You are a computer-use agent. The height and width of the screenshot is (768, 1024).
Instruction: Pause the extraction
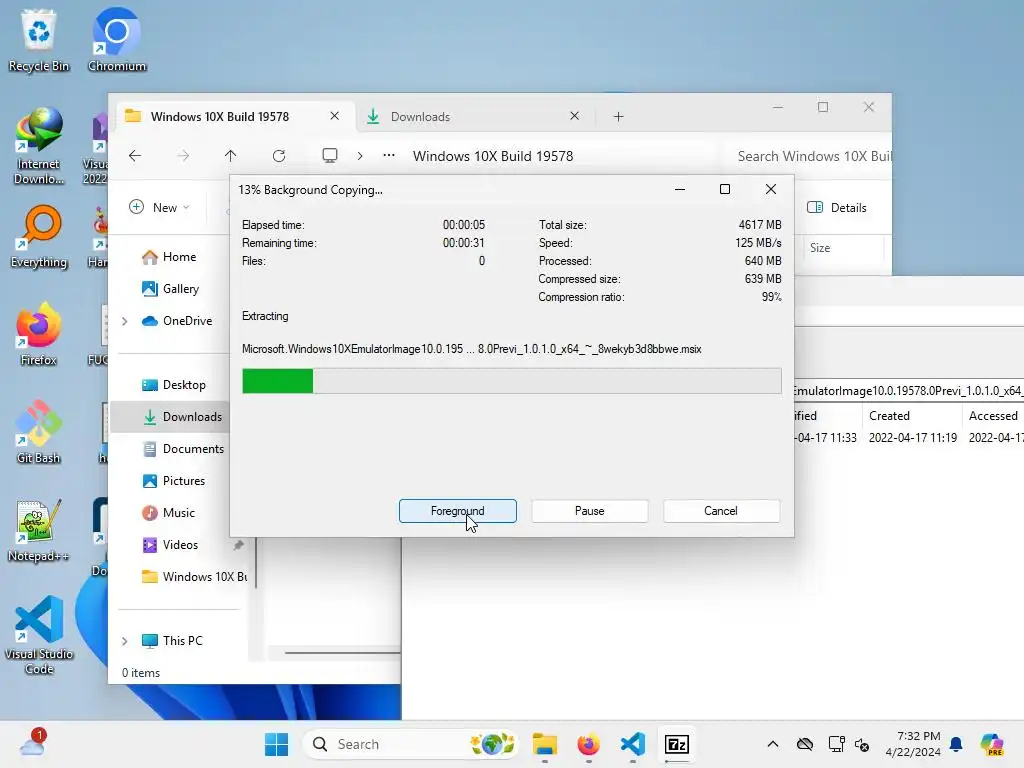point(589,511)
